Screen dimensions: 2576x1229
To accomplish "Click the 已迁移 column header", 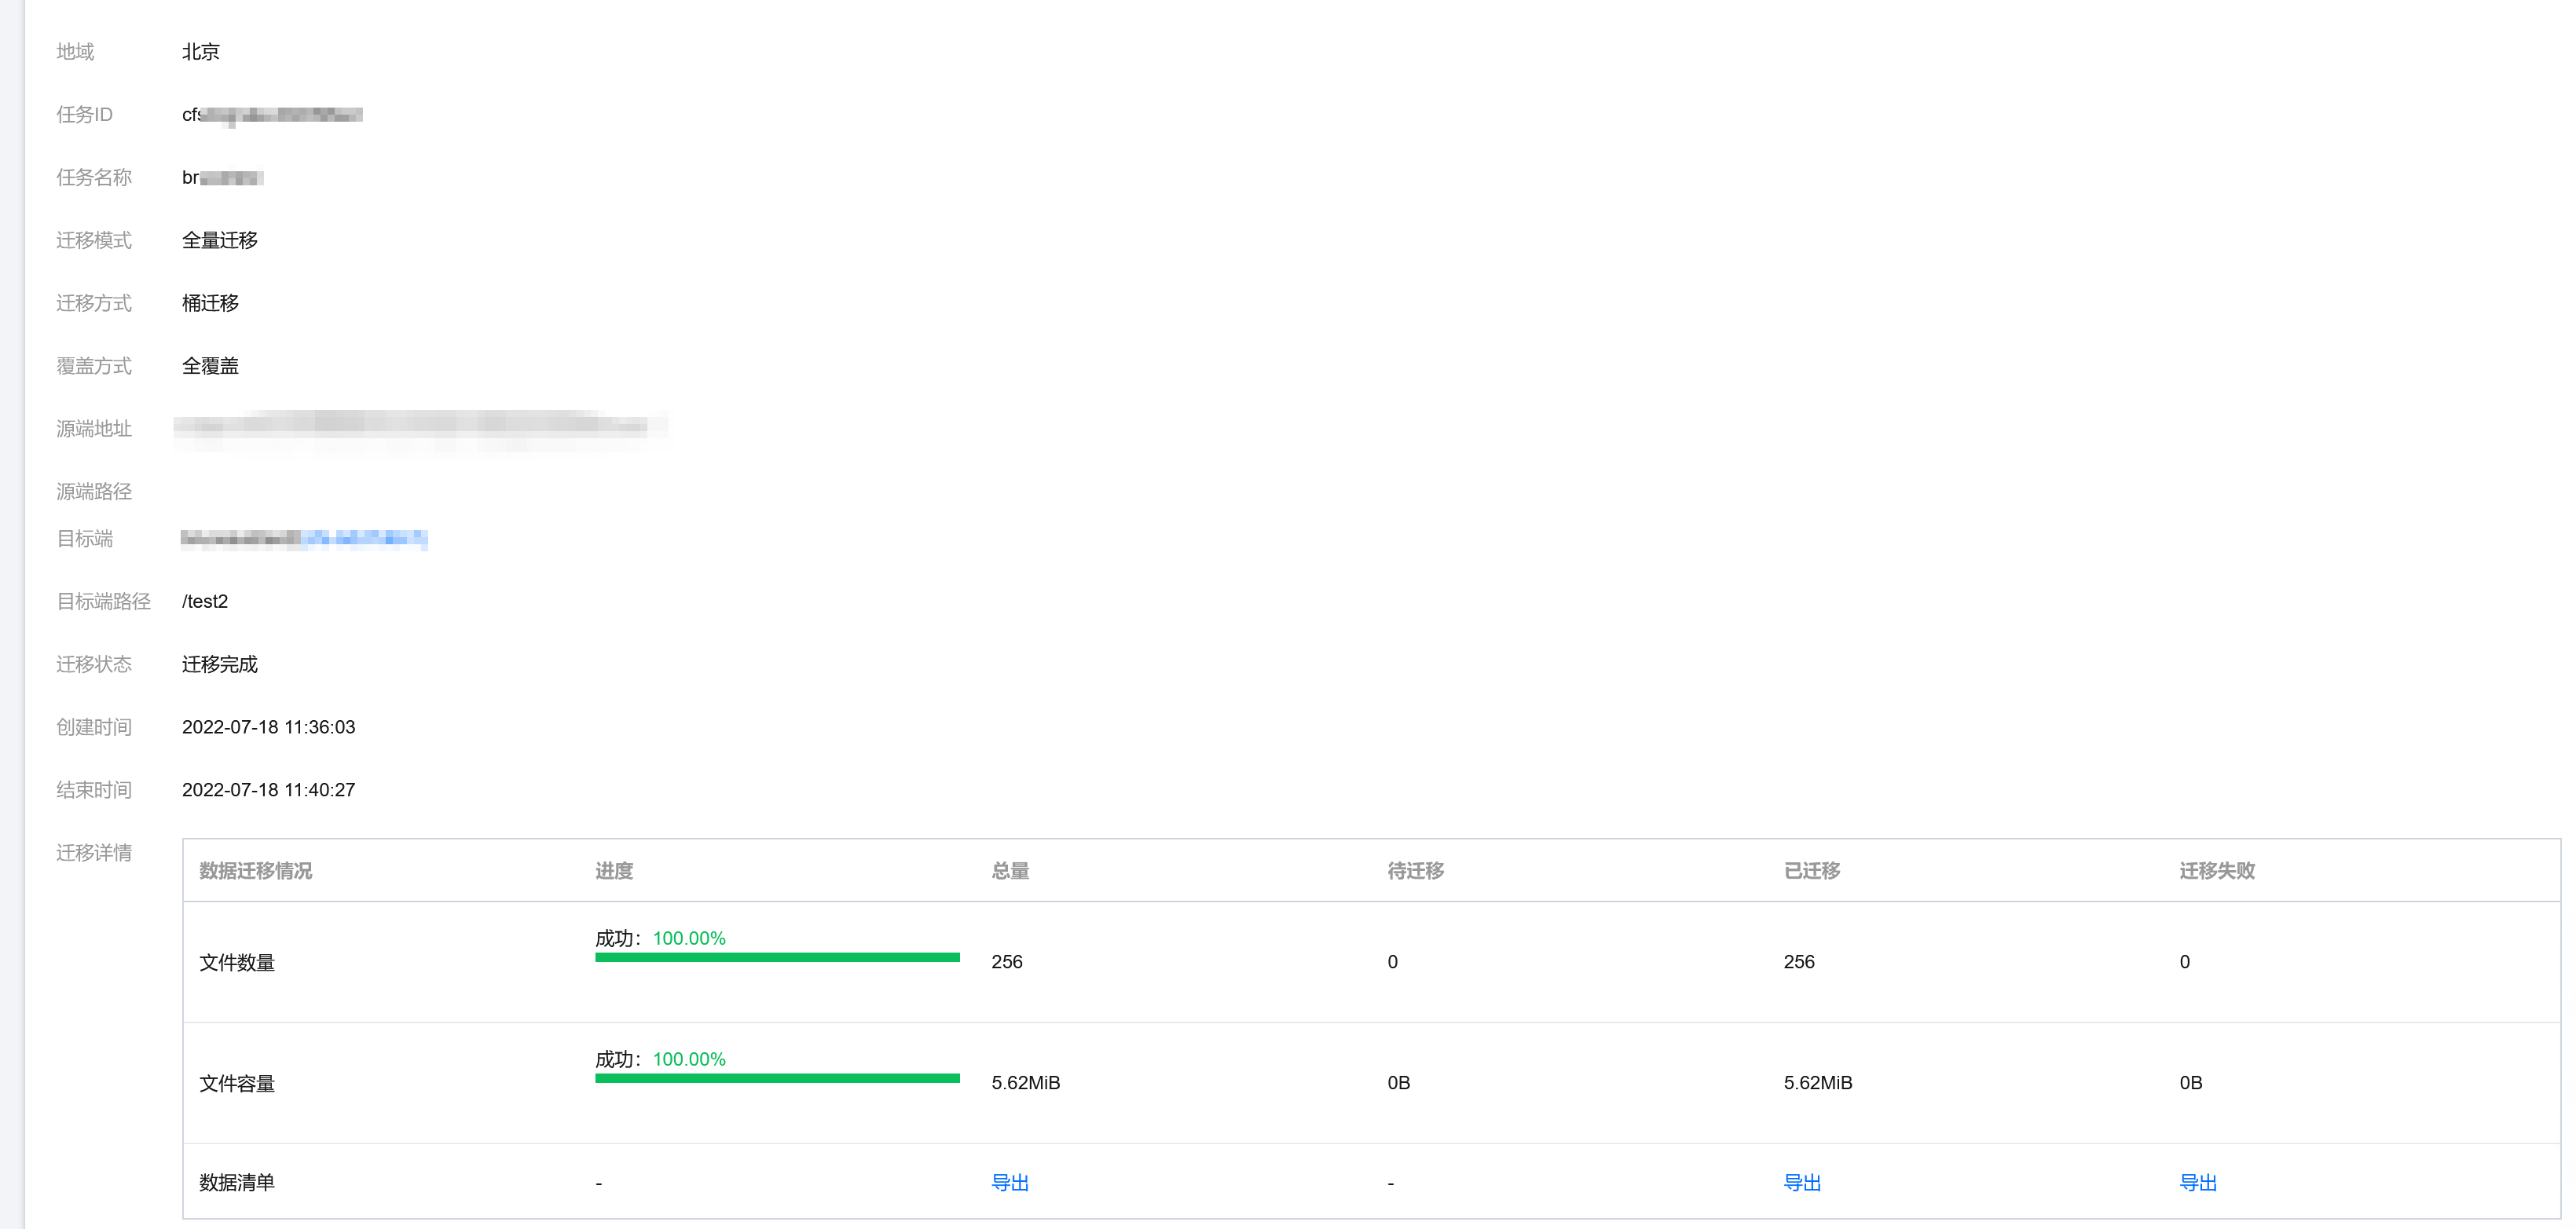I will click(x=1811, y=870).
